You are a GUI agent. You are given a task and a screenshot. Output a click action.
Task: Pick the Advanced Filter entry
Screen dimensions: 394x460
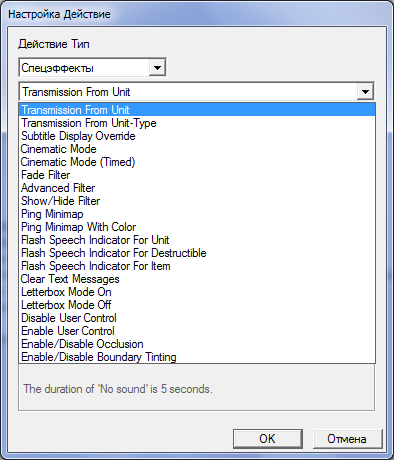(197, 188)
